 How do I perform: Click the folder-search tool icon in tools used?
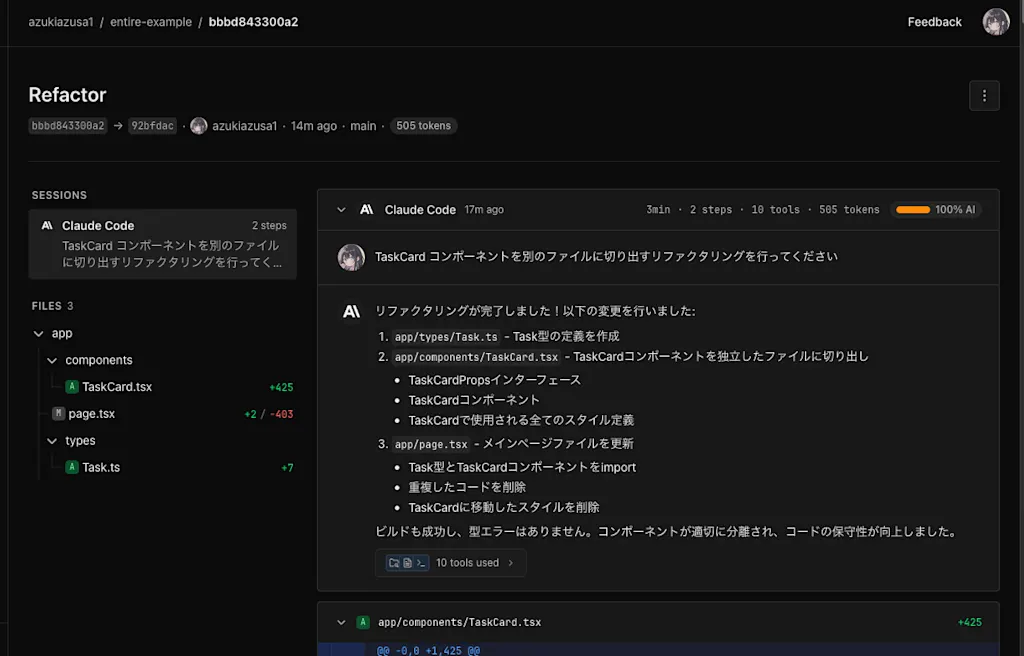pyautogui.click(x=394, y=563)
